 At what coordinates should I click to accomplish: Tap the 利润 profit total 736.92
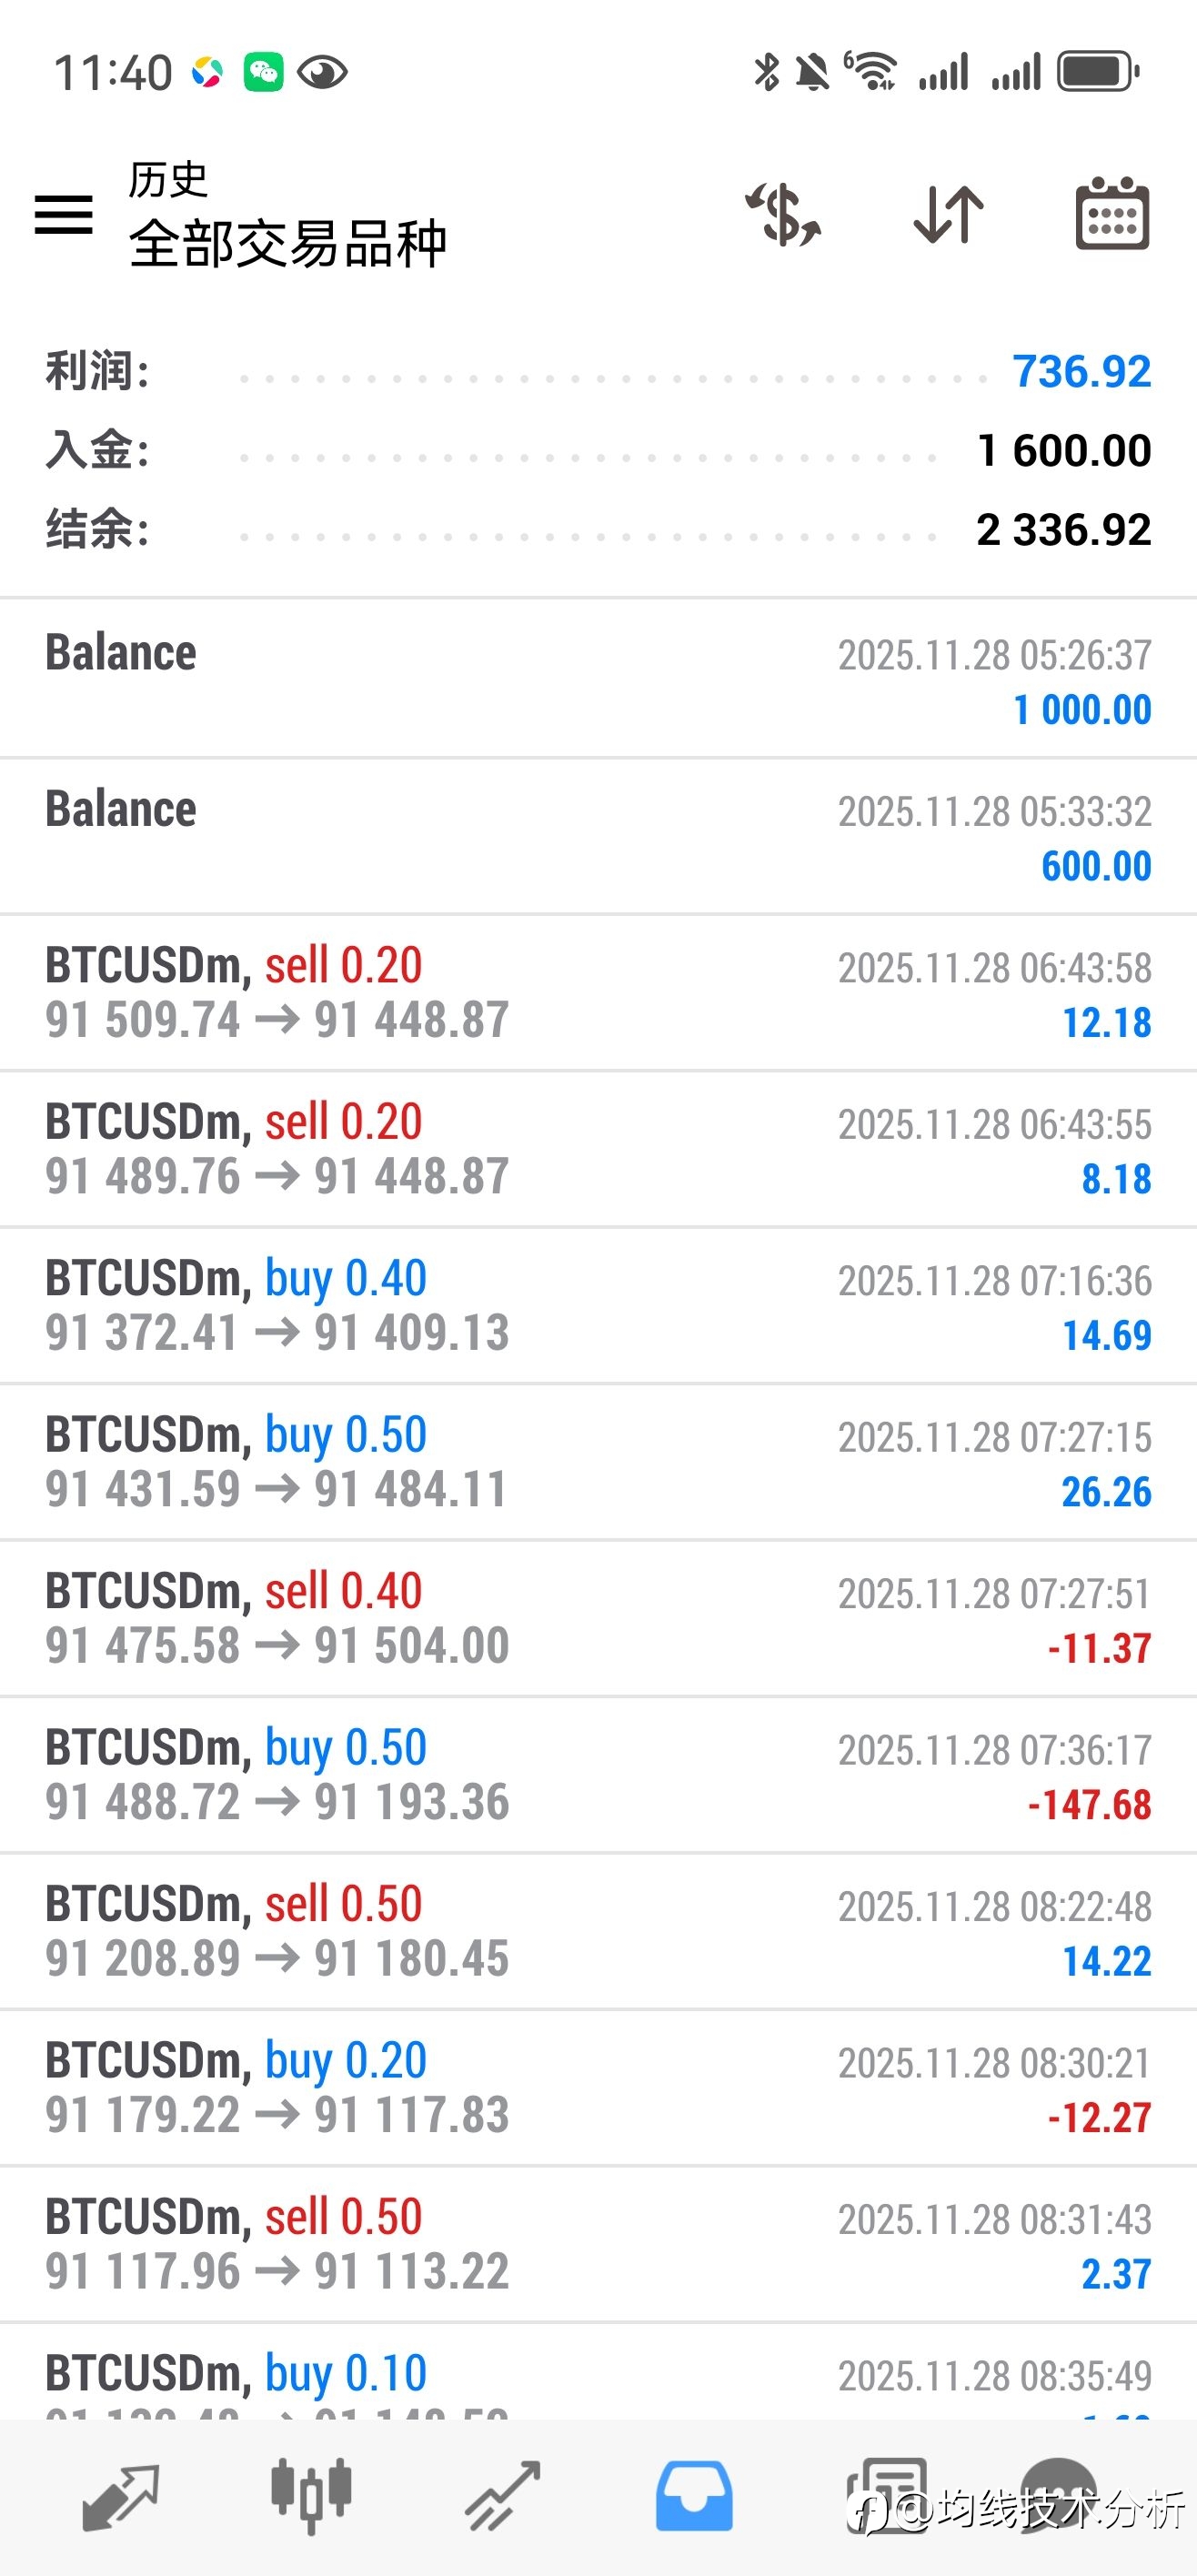[x=1081, y=372]
